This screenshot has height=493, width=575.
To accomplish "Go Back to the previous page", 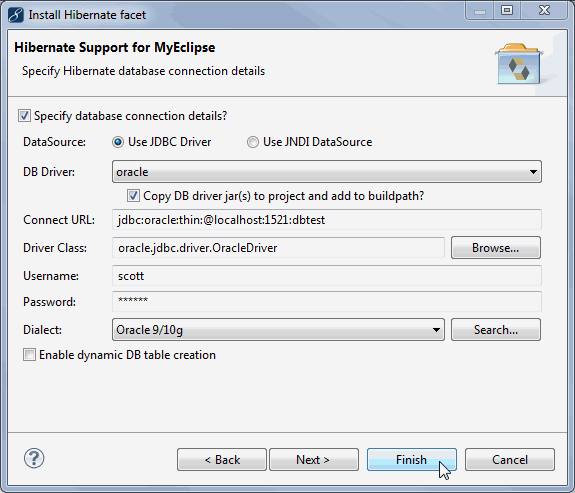I will coord(222,460).
